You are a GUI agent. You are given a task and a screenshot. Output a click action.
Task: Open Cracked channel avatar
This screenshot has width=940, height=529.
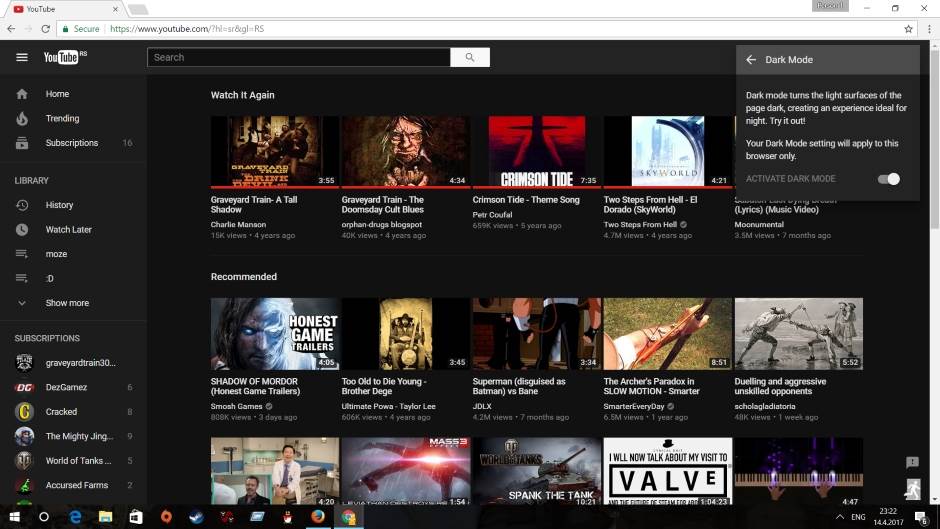24,411
